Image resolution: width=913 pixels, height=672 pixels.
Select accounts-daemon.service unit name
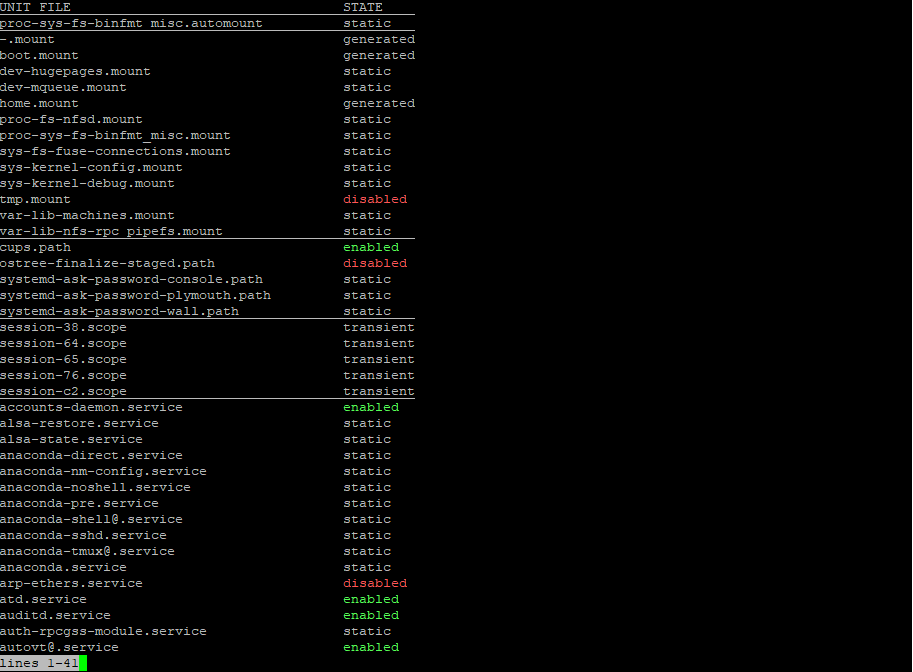click(x=91, y=408)
